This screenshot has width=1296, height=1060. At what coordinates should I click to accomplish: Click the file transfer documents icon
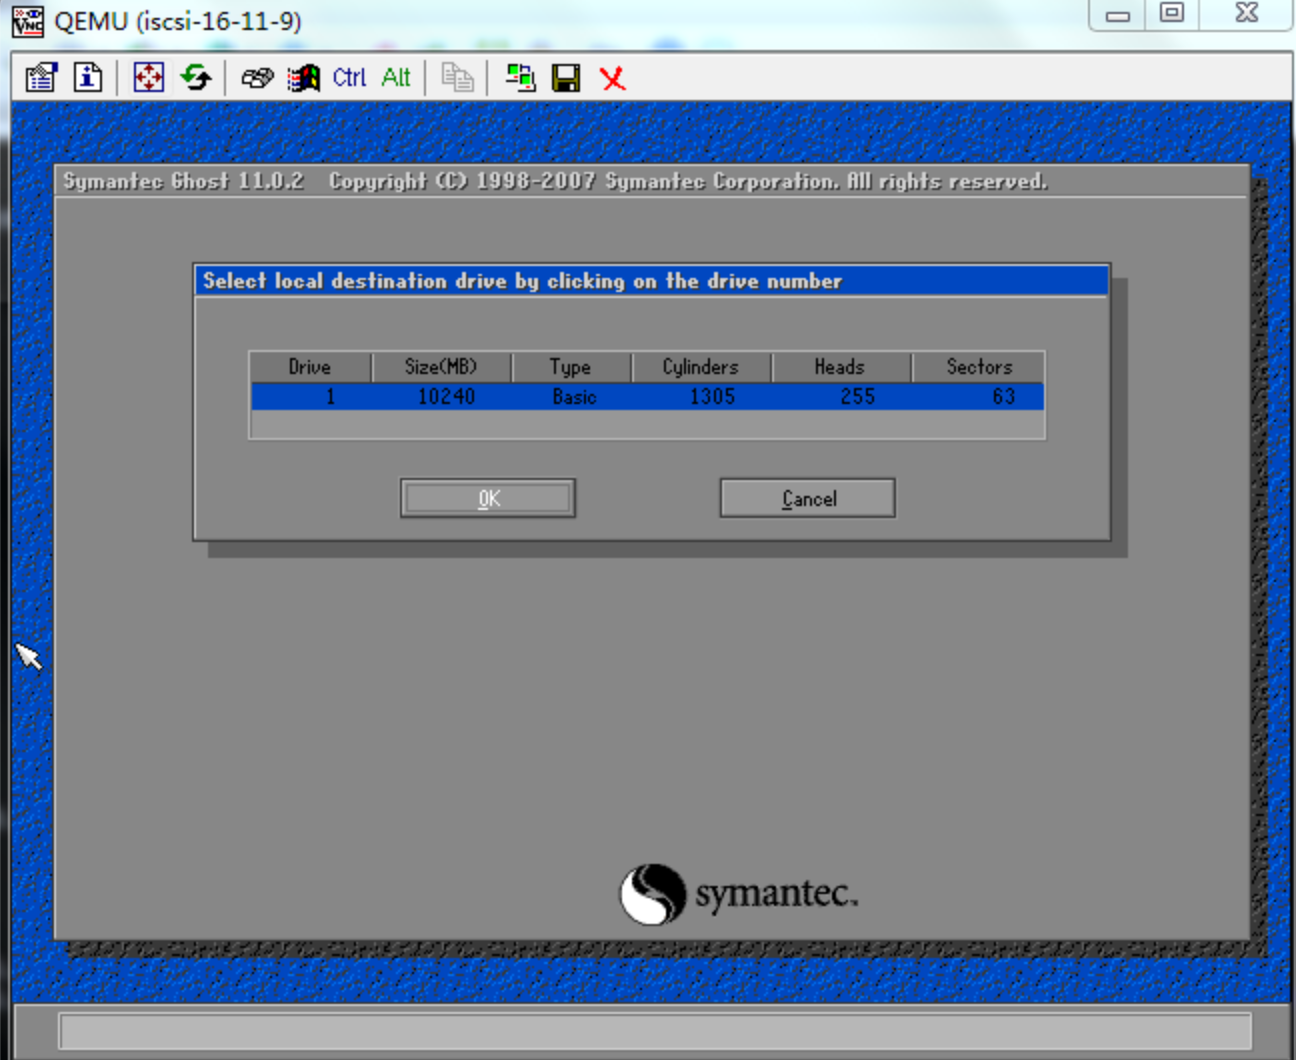[457, 77]
